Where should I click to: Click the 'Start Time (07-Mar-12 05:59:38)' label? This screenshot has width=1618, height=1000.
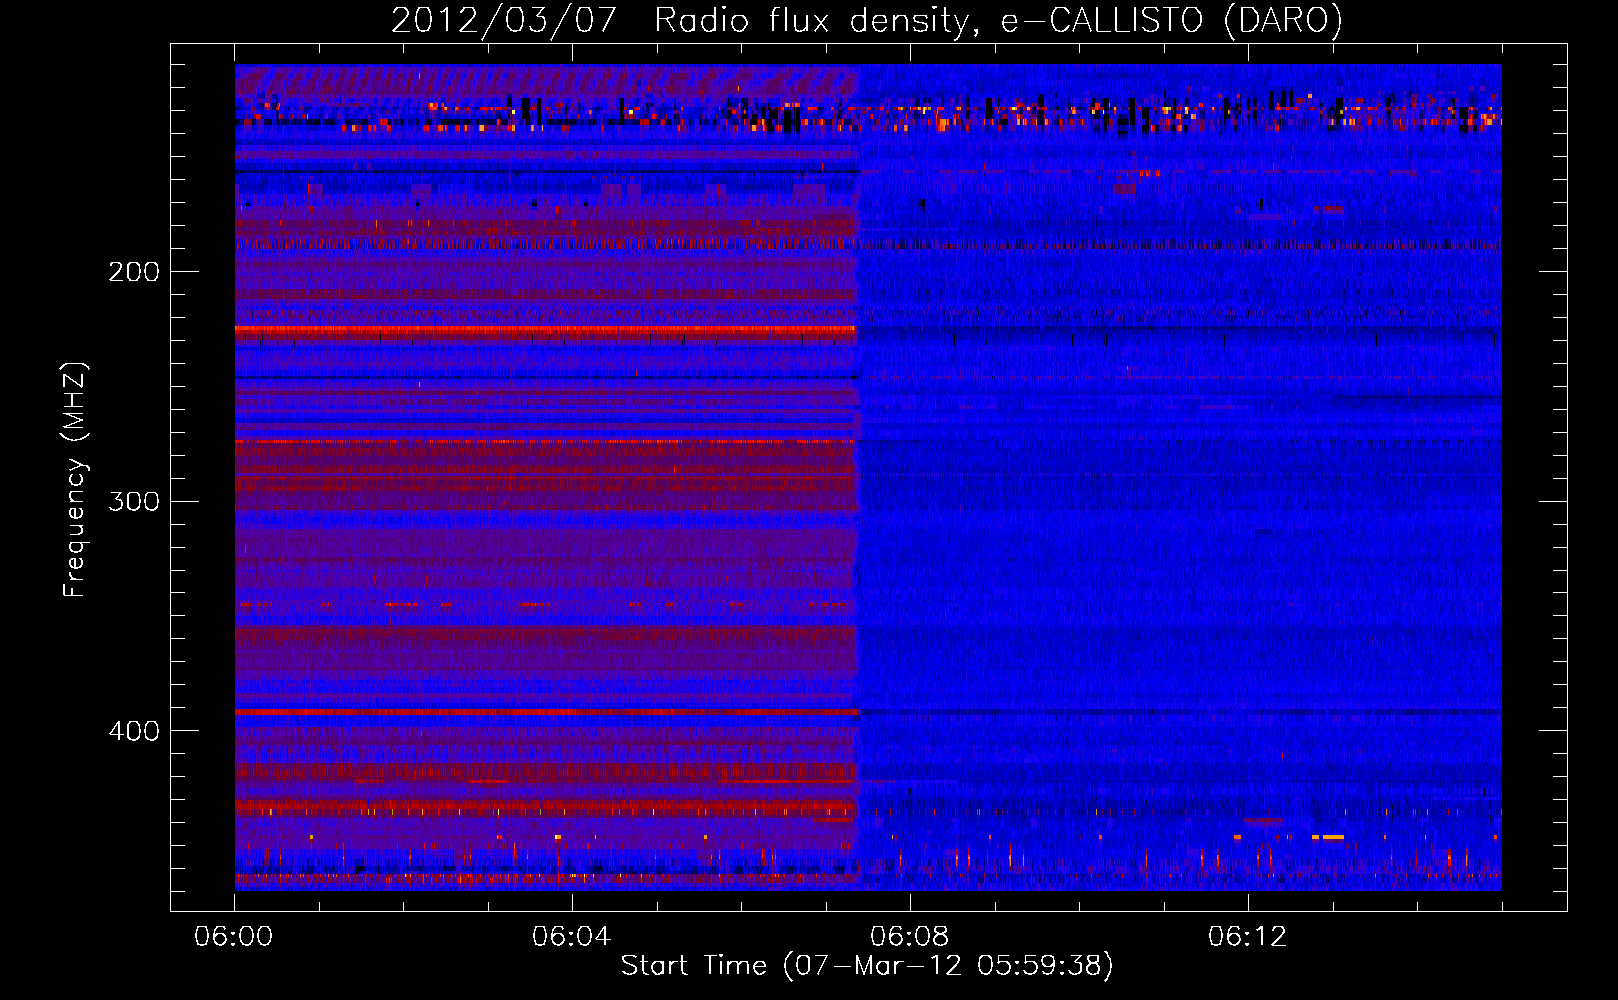click(x=867, y=966)
